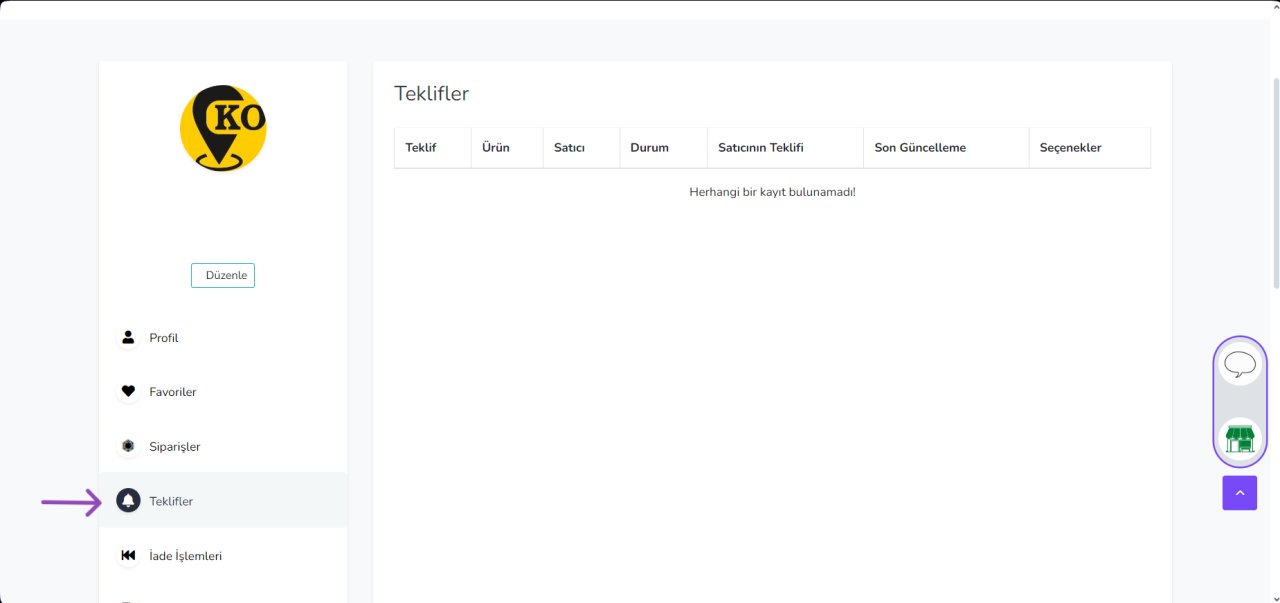Image resolution: width=1280 pixels, height=603 pixels.
Task: Click the Teklif column header
Action: 433,148
